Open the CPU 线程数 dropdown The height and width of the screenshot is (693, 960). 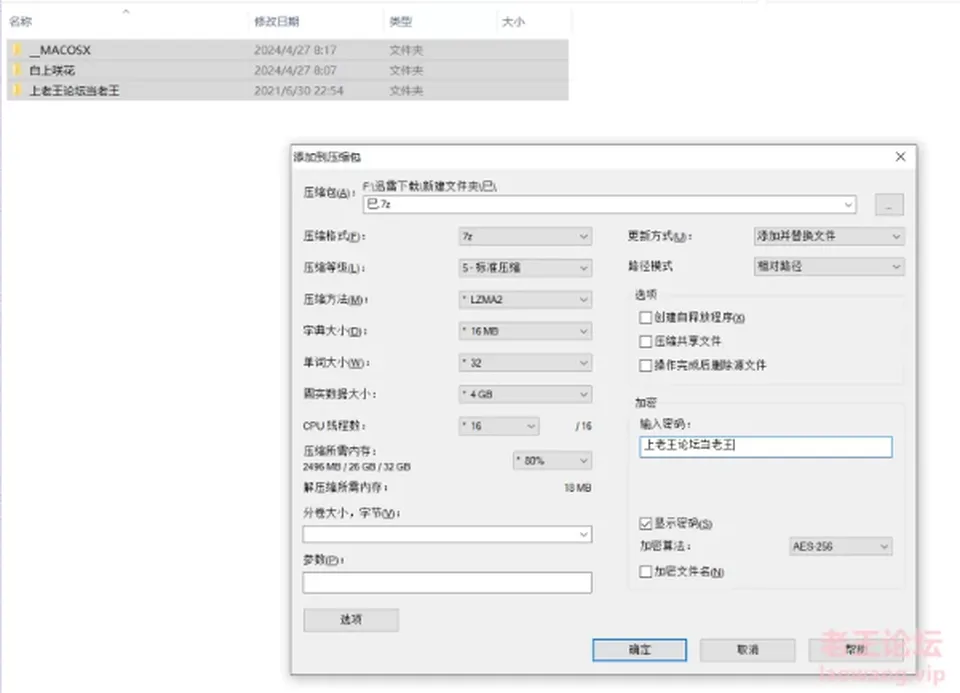pyautogui.click(x=499, y=426)
